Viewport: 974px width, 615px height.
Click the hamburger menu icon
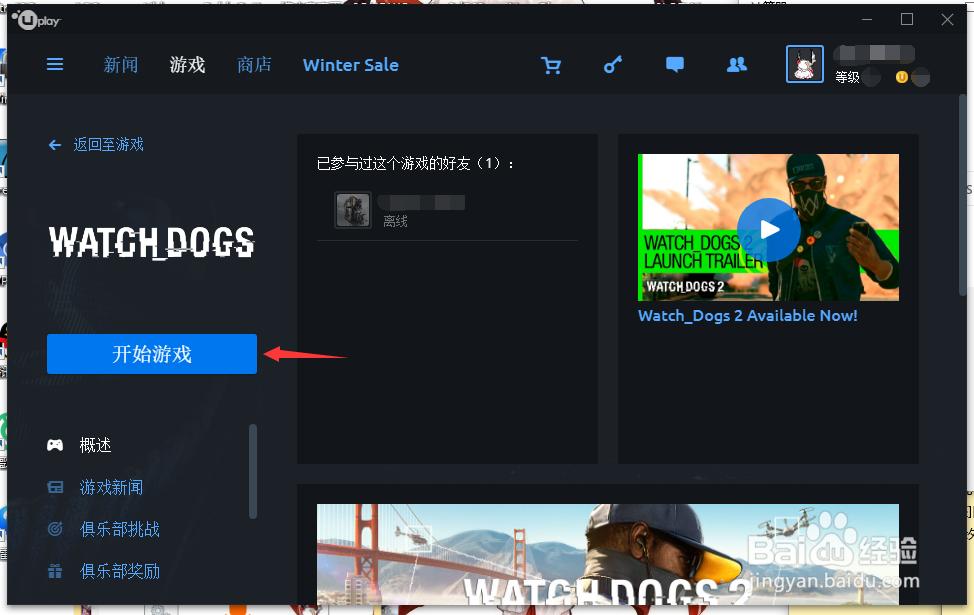pyautogui.click(x=55, y=64)
